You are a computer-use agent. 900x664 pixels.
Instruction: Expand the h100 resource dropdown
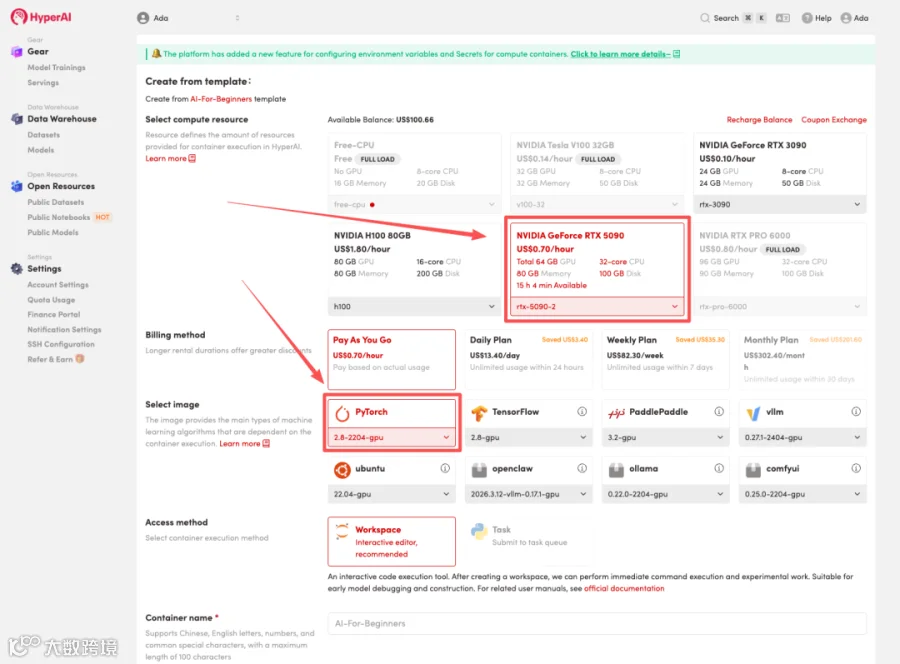(x=414, y=306)
